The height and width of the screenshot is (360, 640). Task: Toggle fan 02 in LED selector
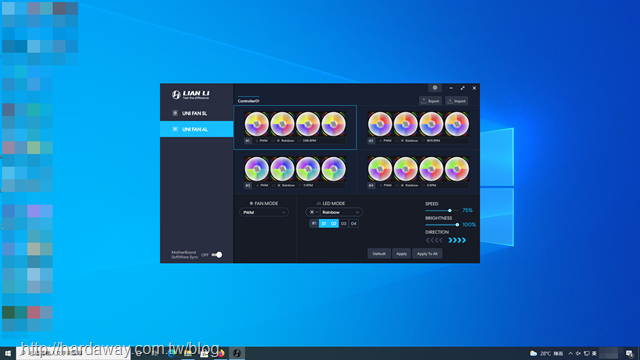(333, 223)
